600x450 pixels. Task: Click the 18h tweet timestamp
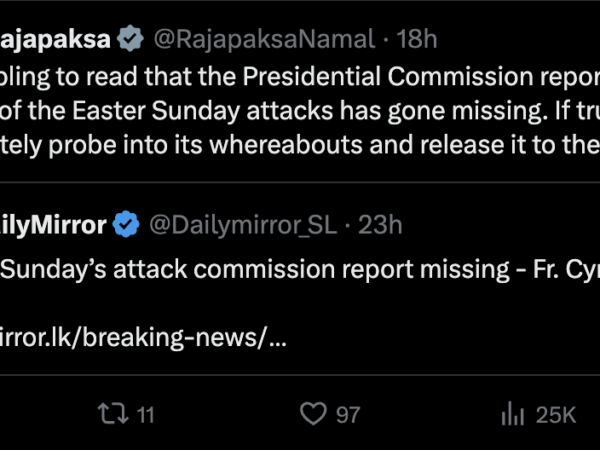417,39
